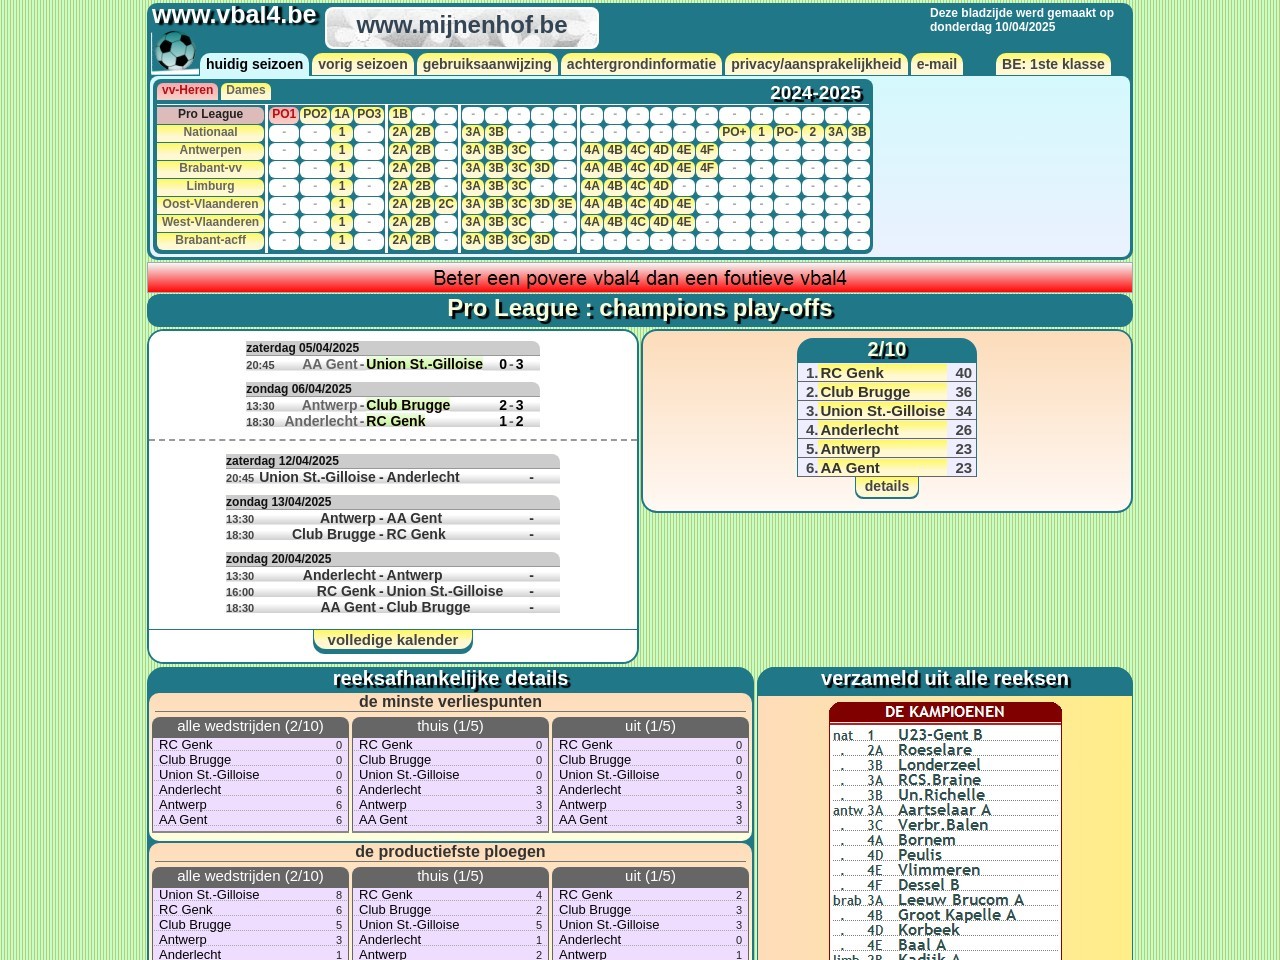1280x960 pixels.
Task: Click the Antwerp - Club Brugge 2-3 result
Action: (393, 405)
